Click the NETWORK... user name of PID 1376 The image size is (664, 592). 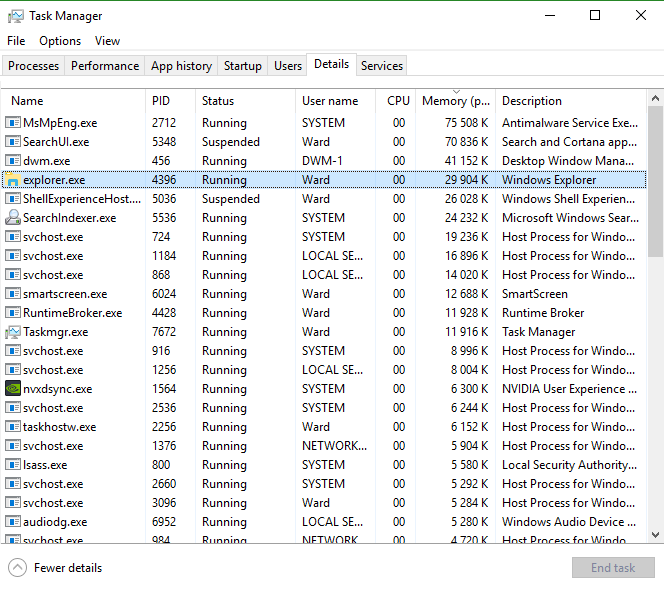335,446
